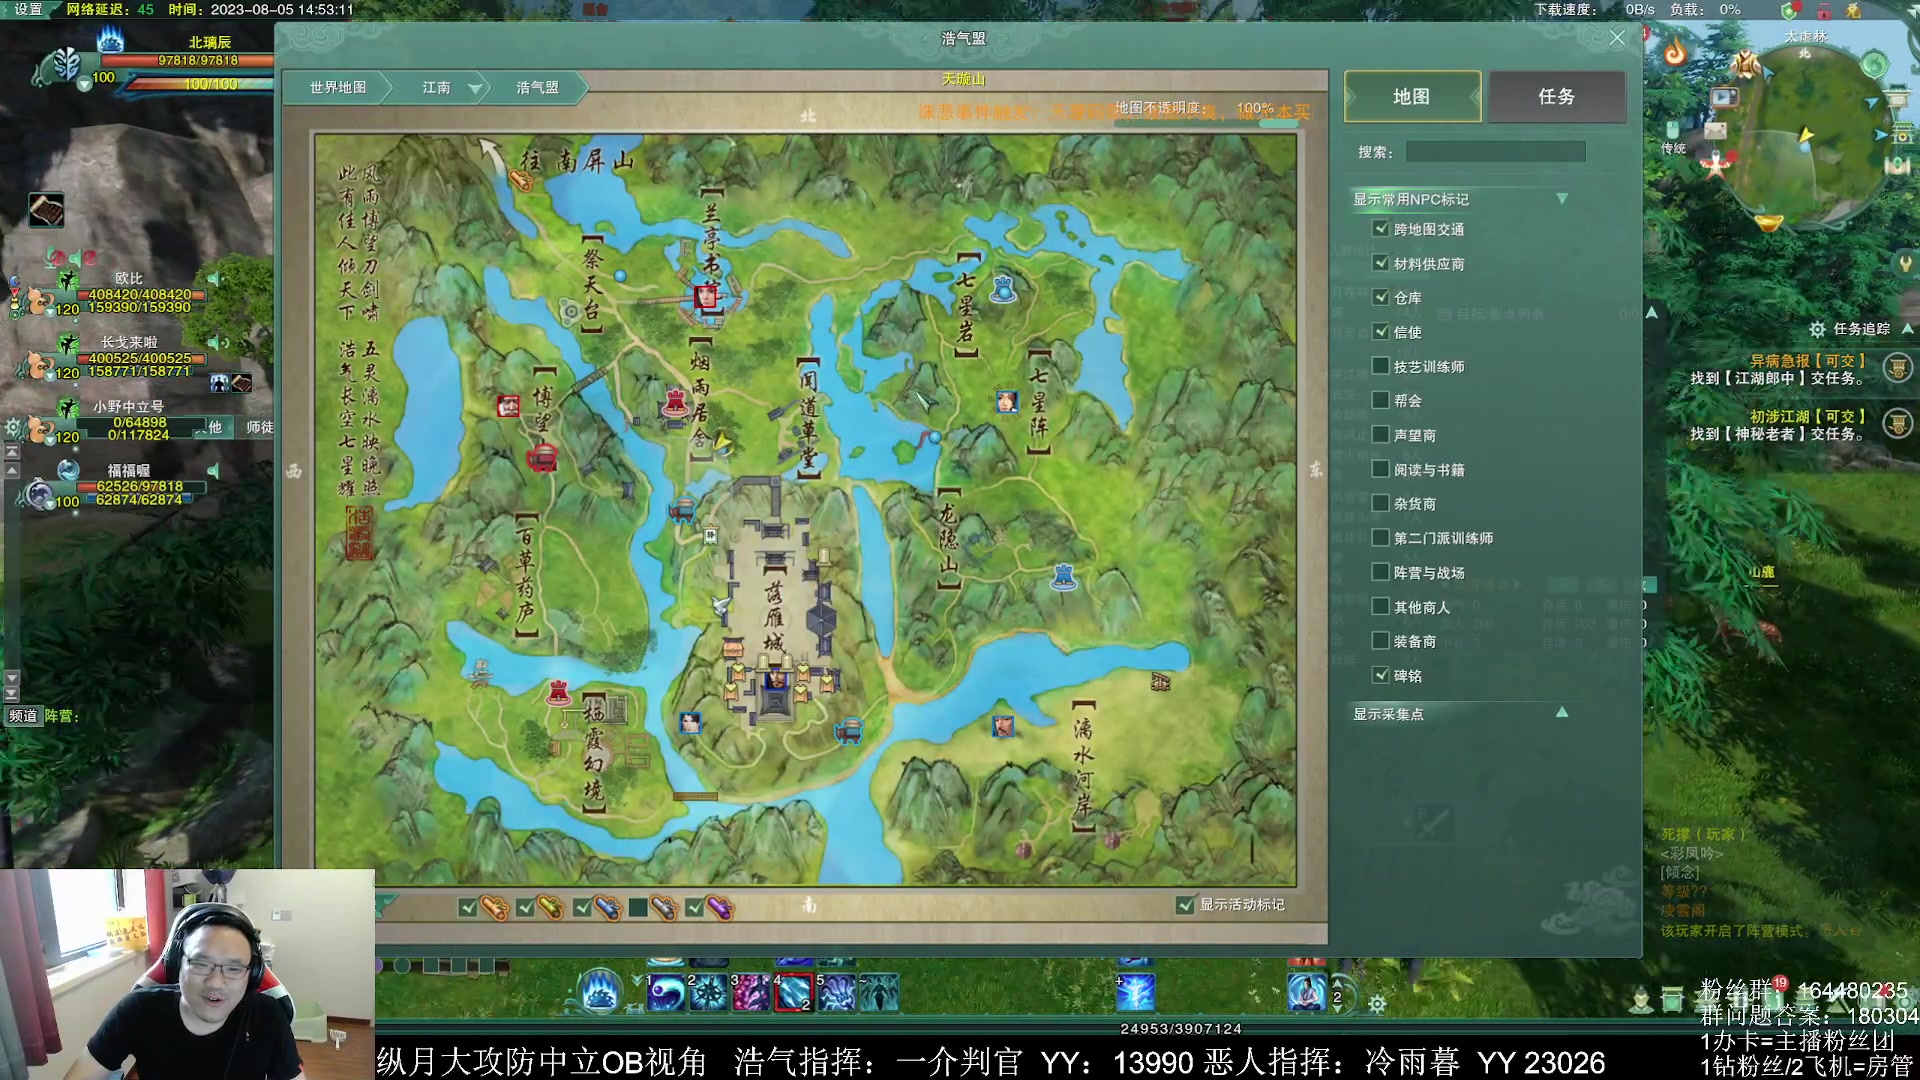Enable the 声望商 checkbox

click(x=1381, y=435)
